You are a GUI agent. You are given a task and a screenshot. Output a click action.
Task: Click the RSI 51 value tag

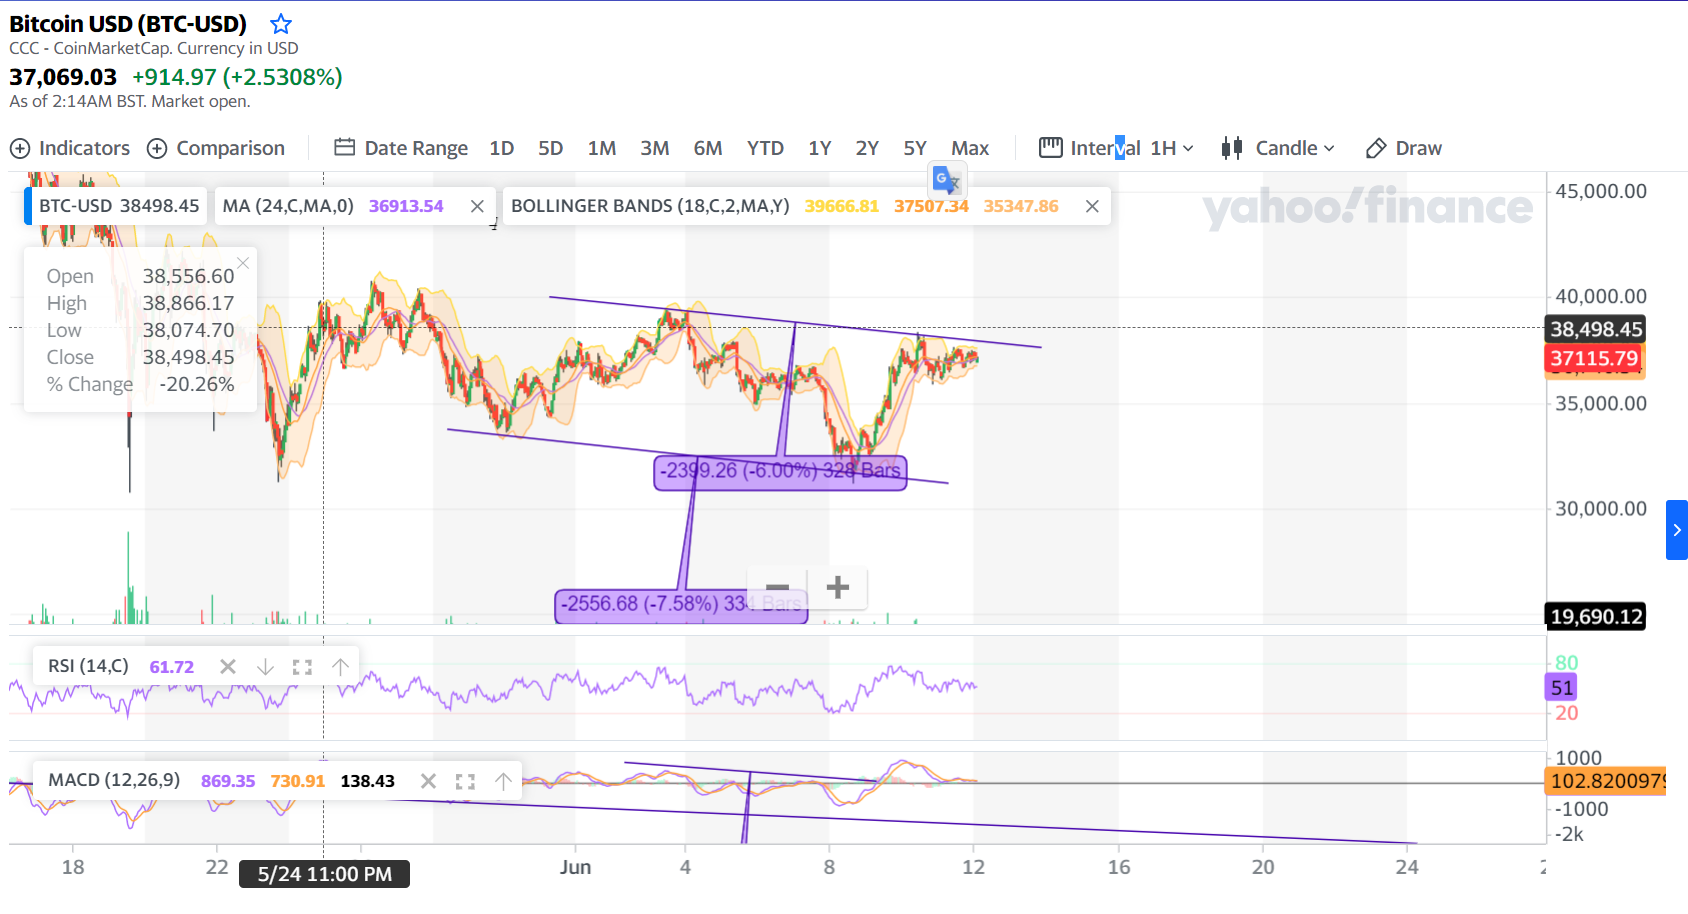click(x=1561, y=687)
